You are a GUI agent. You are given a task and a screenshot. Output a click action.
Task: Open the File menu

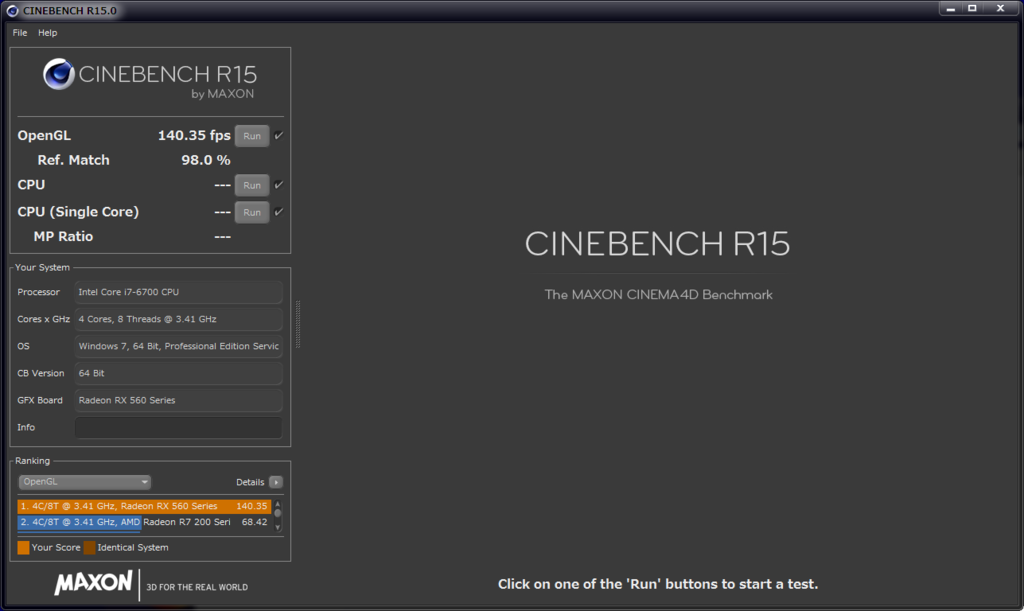pos(20,33)
